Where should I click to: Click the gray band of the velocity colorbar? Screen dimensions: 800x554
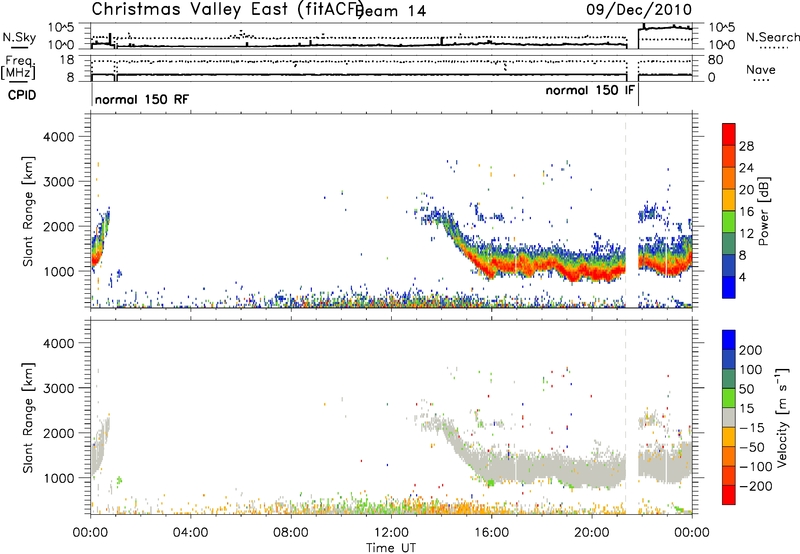(729, 417)
